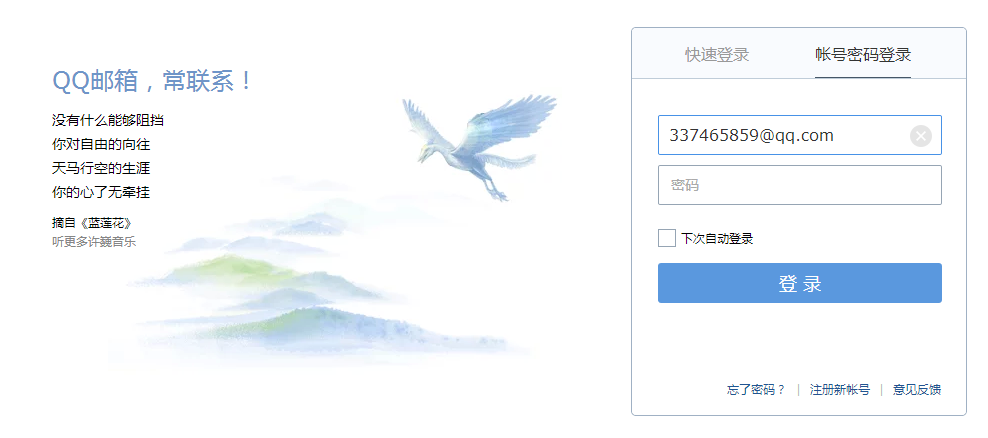Focus the email field containing 337465859@qq.com
The height and width of the screenshot is (438, 988).
[800, 135]
